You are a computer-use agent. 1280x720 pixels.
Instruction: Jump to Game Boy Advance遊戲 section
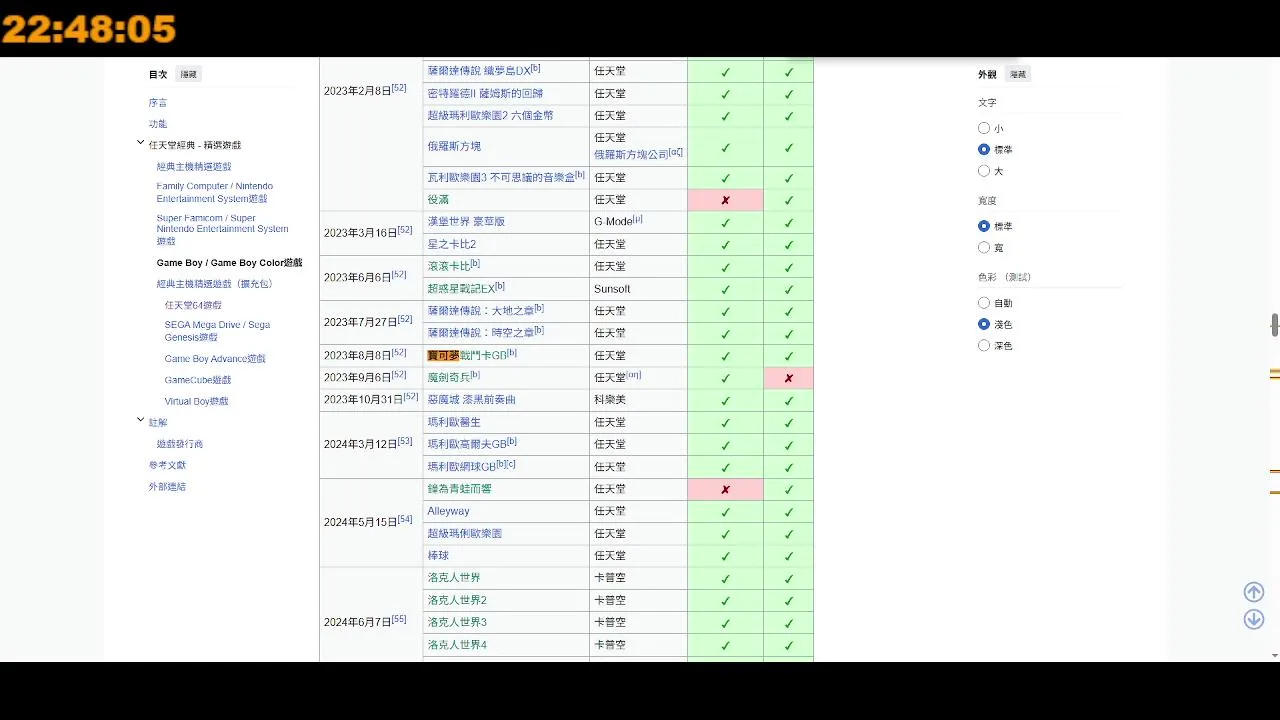(x=215, y=359)
